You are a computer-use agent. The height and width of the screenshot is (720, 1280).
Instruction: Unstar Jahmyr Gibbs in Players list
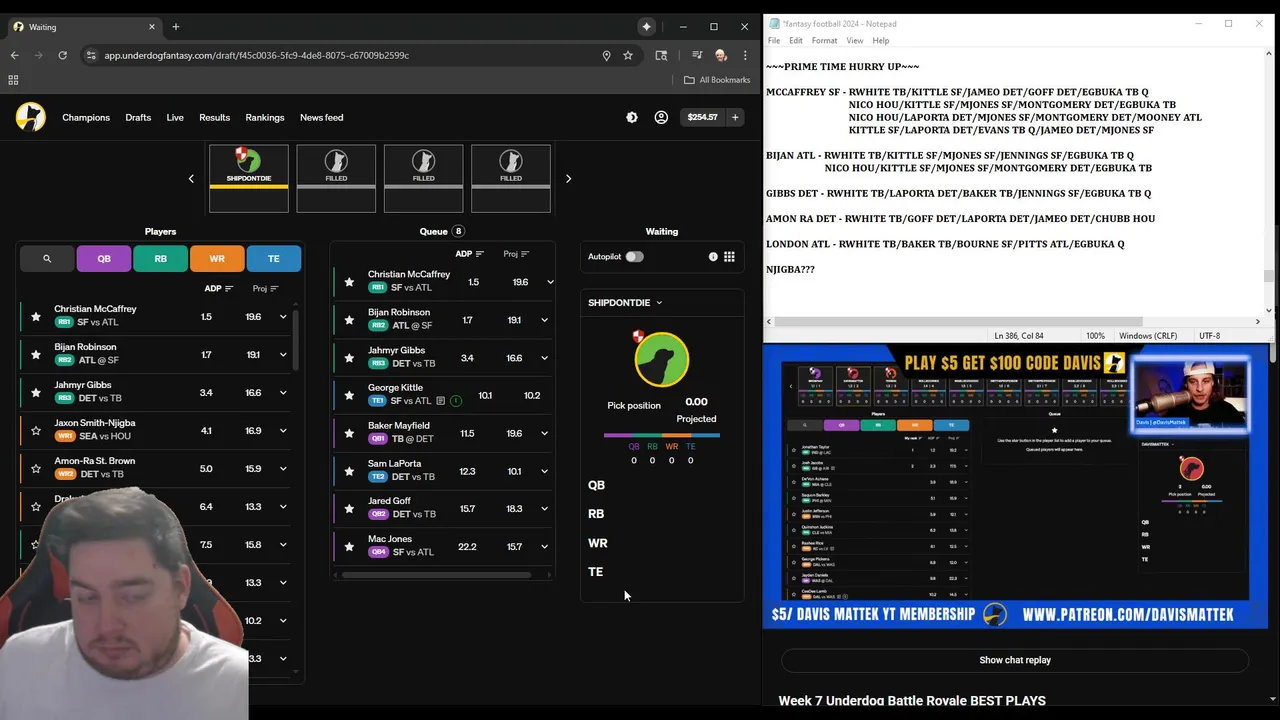[x=36, y=393]
